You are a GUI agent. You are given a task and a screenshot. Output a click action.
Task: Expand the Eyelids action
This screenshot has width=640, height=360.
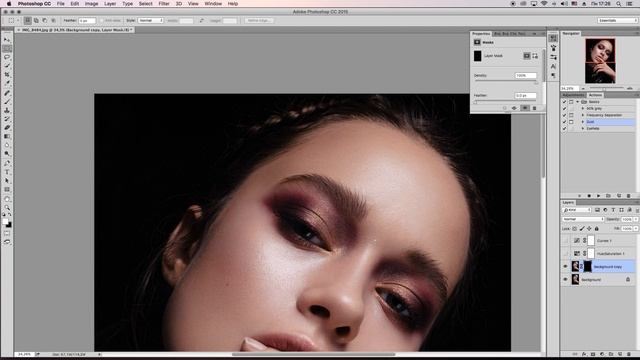[583, 129]
